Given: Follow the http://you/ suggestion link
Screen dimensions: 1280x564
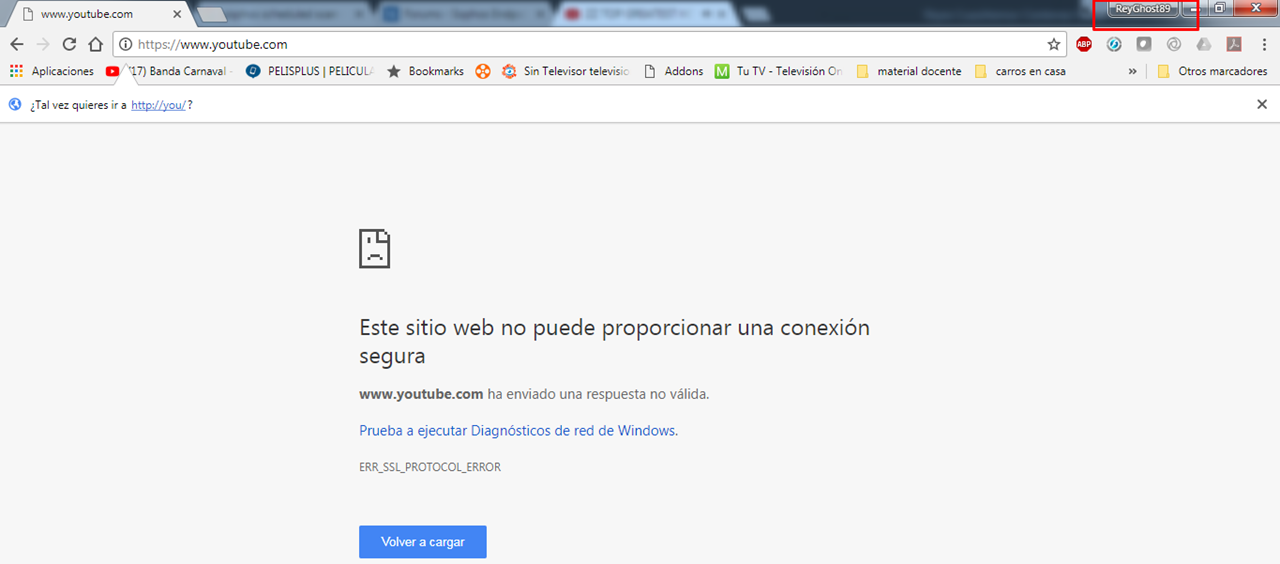Looking at the screenshot, I should 158,104.
